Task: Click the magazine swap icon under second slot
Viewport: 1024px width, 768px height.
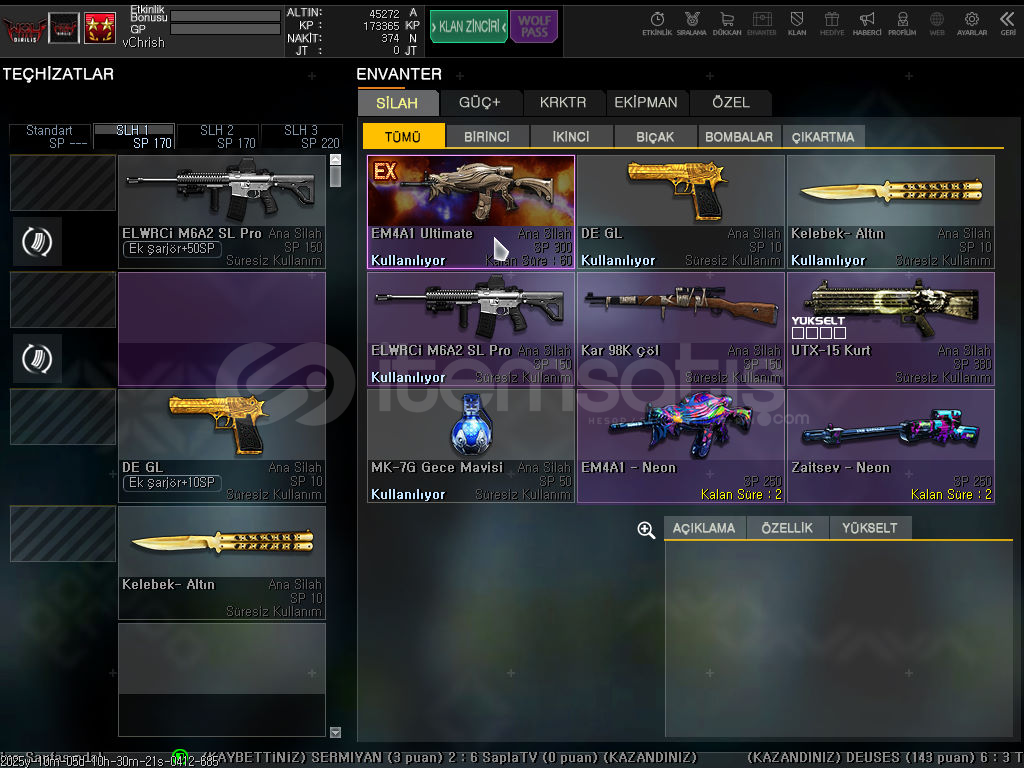Action: coord(37,359)
